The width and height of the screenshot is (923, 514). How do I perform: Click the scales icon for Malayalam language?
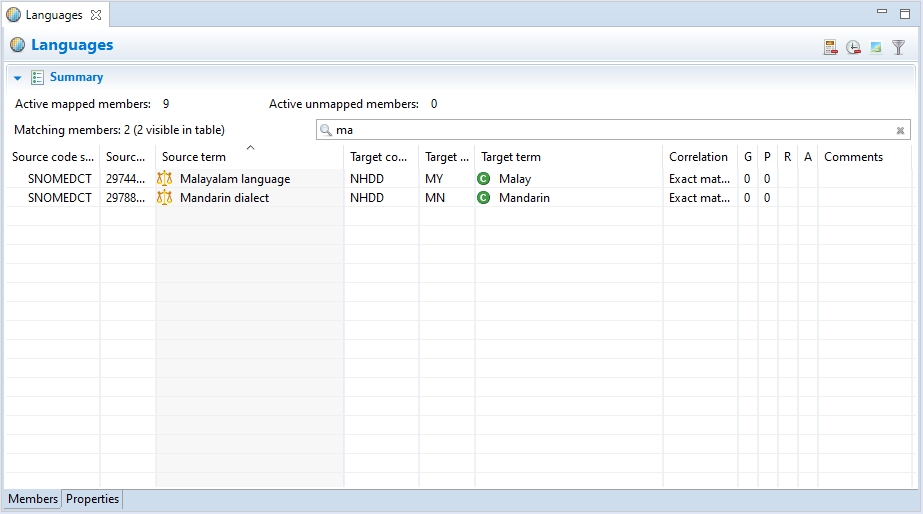click(165, 179)
